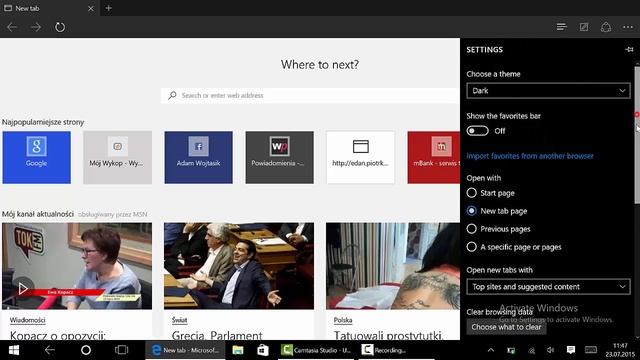Show hidden tray icons chevron
Viewport: 640px width, 360px height.
point(491,350)
